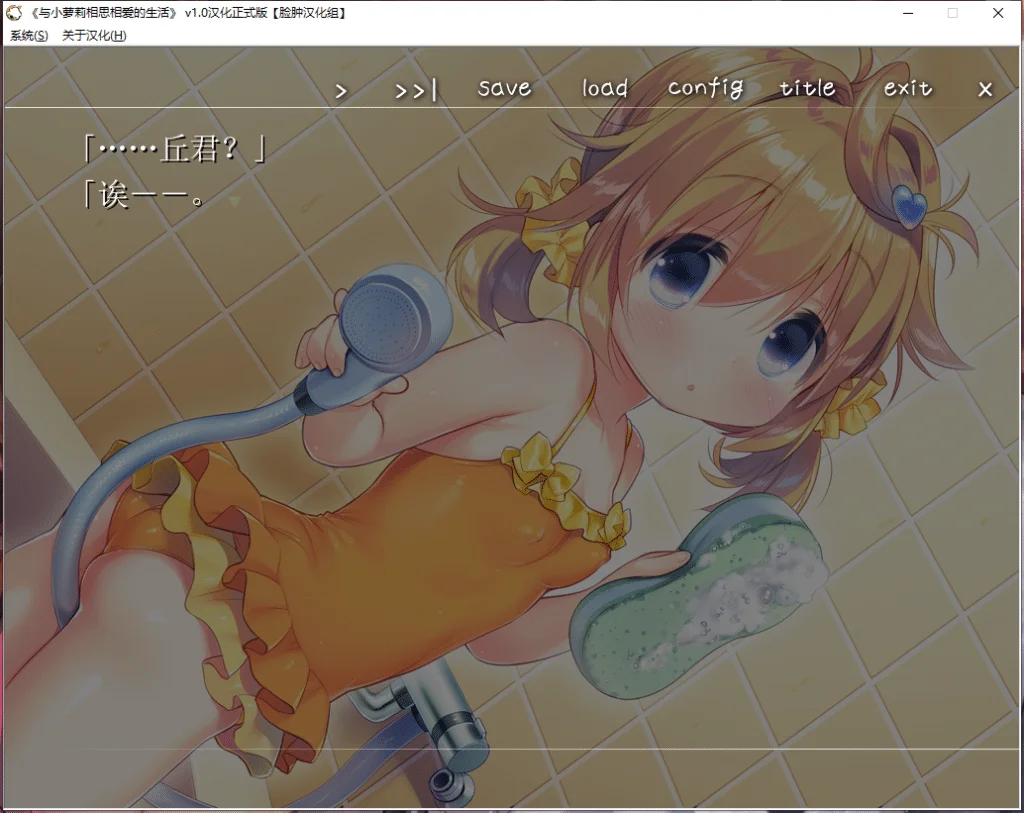1024x813 pixels.
Task: Start auto-play with the single arrow icon
Action: click(x=341, y=91)
